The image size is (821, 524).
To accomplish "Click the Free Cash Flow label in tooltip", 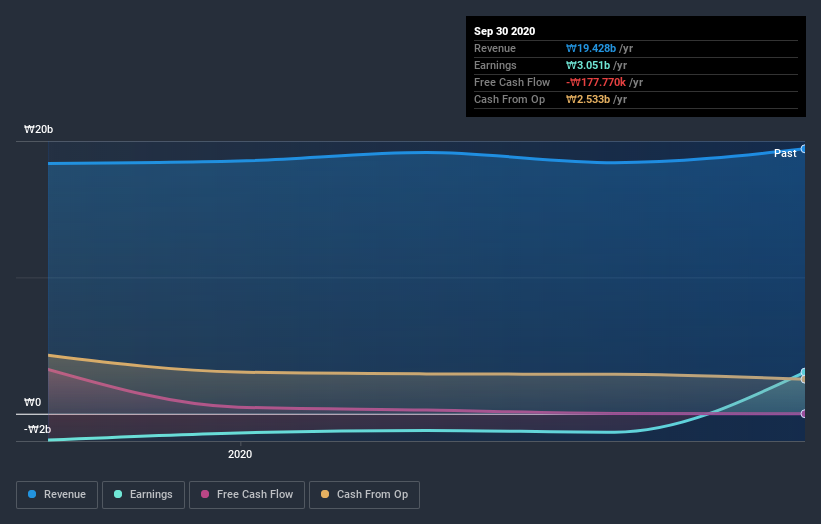I will 512,82.
